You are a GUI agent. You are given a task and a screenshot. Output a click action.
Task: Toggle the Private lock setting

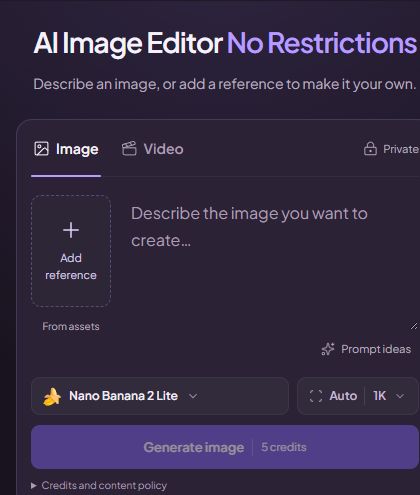(x=391, y=149)
